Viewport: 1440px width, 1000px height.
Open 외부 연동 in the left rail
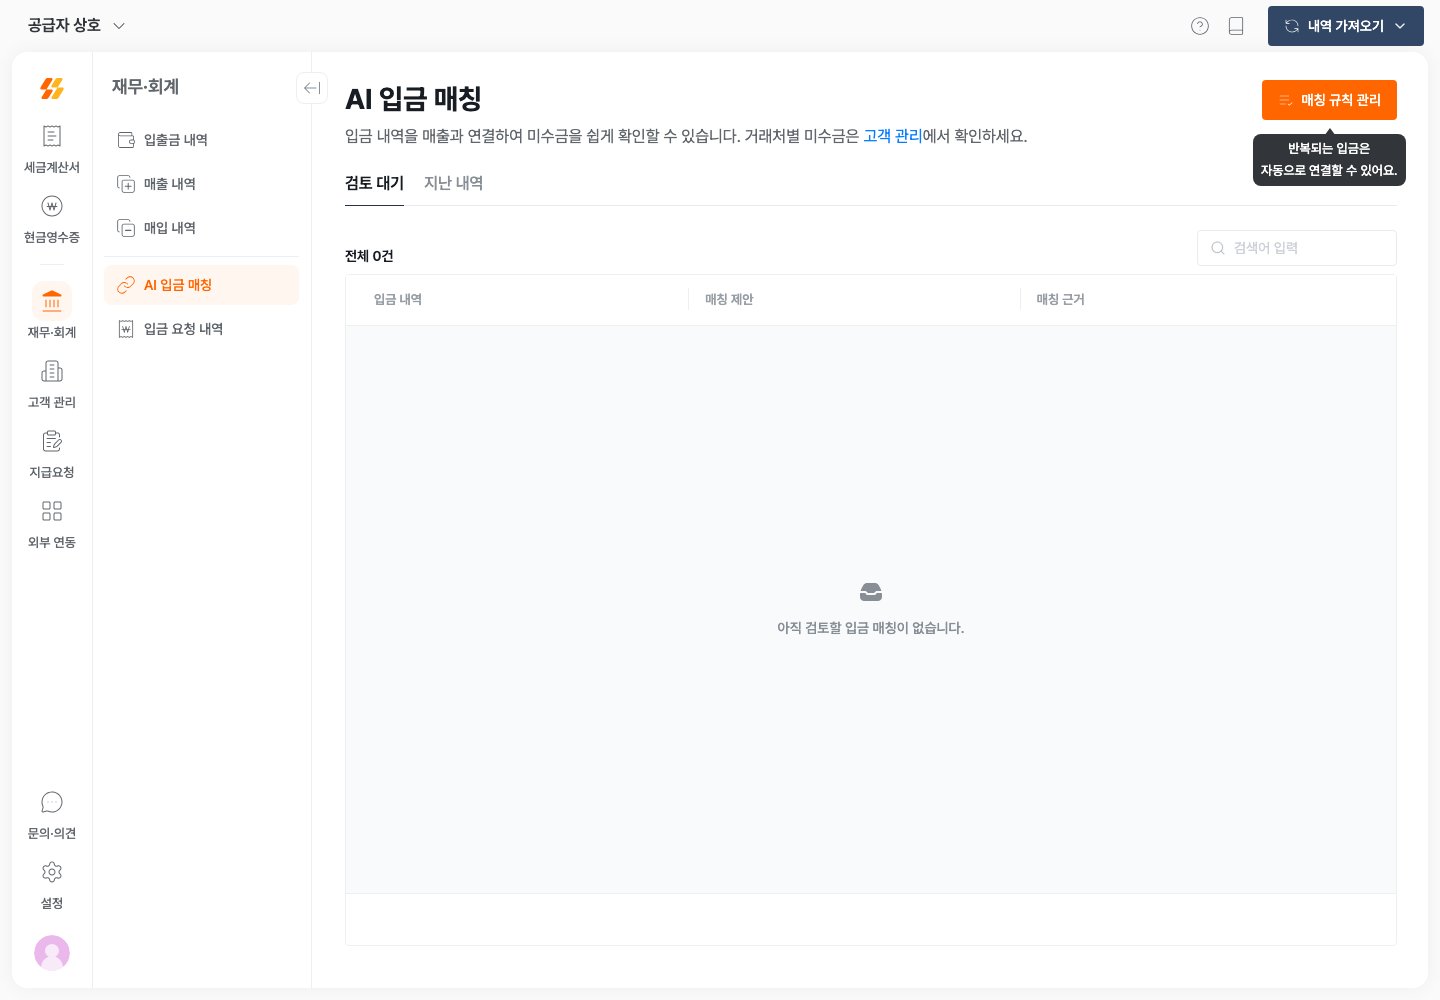[x=52, y=523]
